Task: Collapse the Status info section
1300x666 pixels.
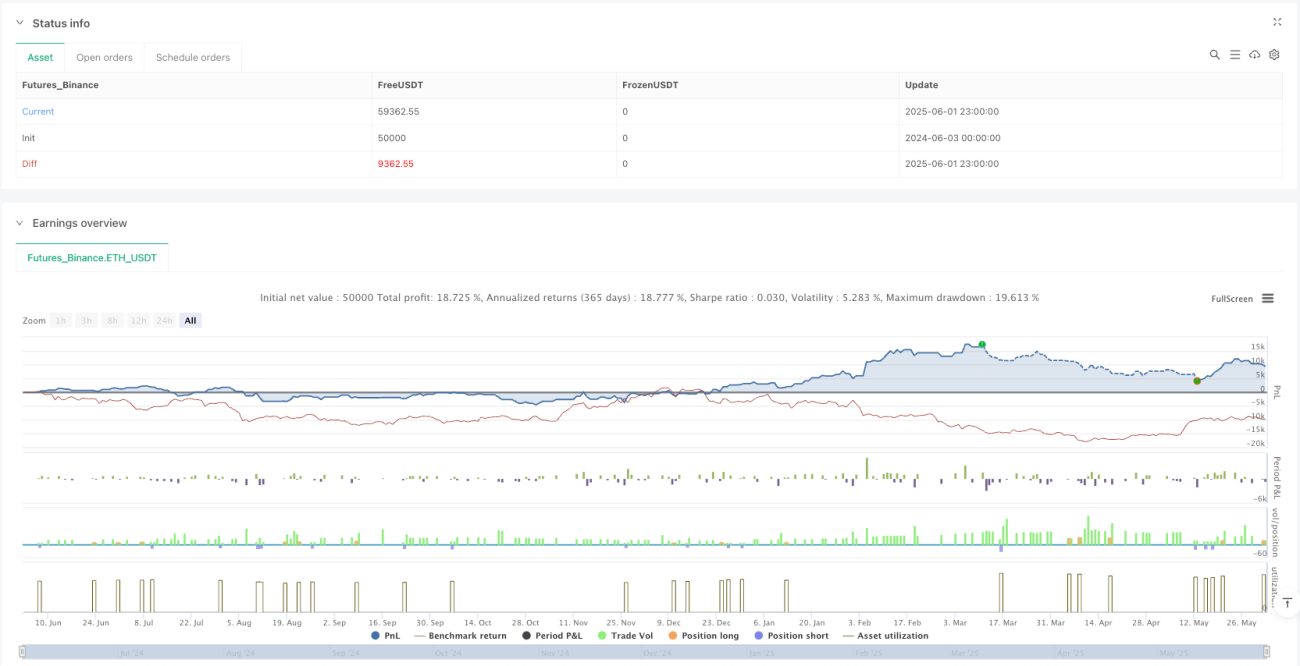Action: coord(20,23)
